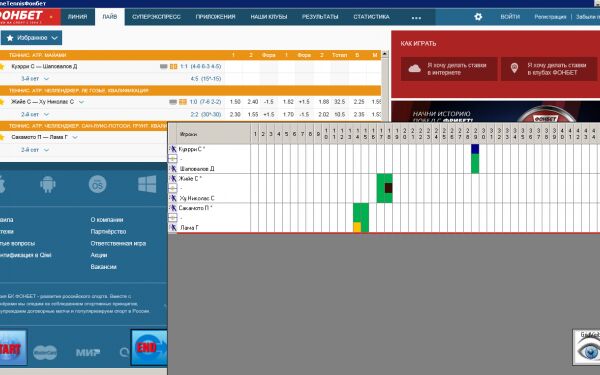
Task: Click the player icon beside Сакамото П
Action: coord(173,208)
